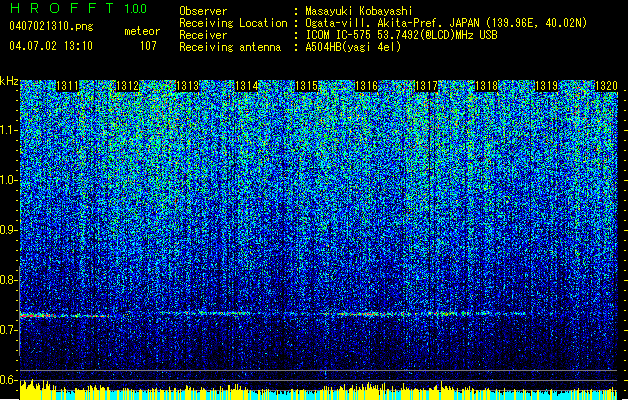Click the Receiving antenna label
Screen dimensions: 629x400
(230, 47)
